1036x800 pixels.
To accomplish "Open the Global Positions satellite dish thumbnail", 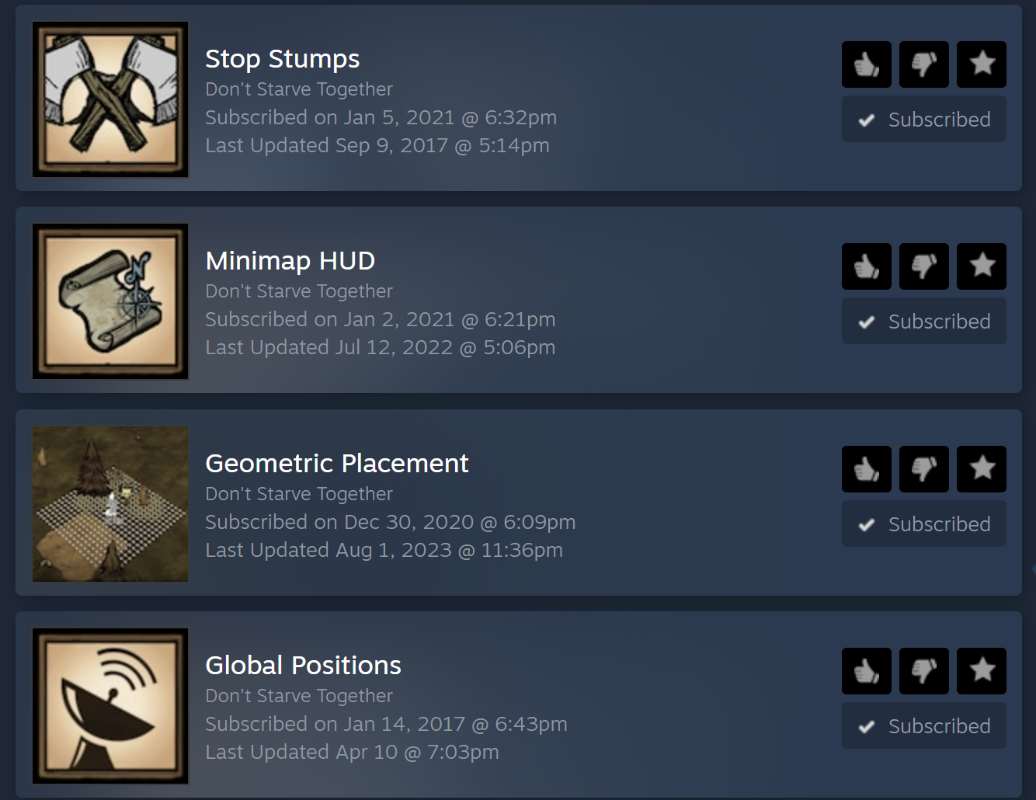I will (x=110, y=706).
